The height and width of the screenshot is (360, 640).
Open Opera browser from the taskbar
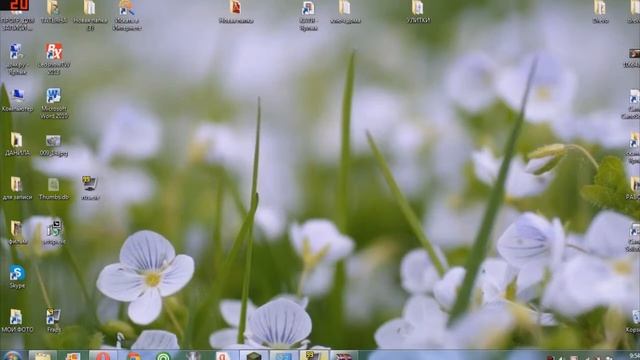pos(103,356)
